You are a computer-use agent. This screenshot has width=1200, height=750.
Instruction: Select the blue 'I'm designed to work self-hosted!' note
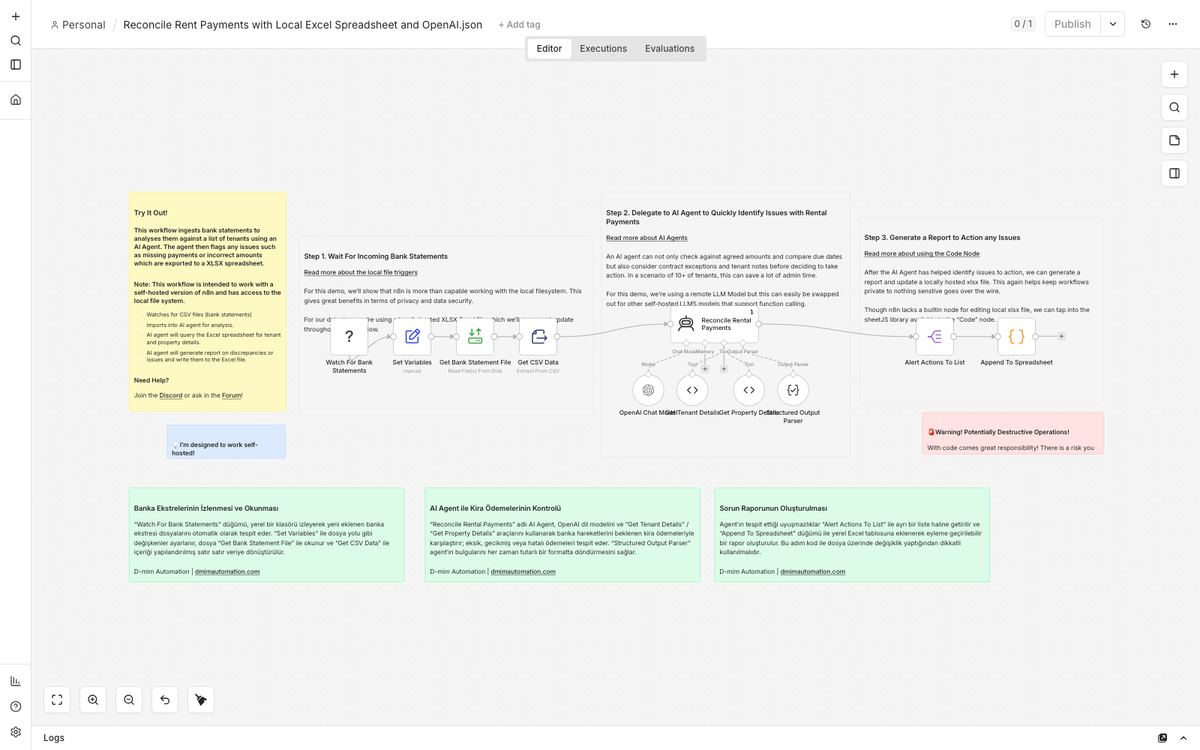click(x=226, y=442)
